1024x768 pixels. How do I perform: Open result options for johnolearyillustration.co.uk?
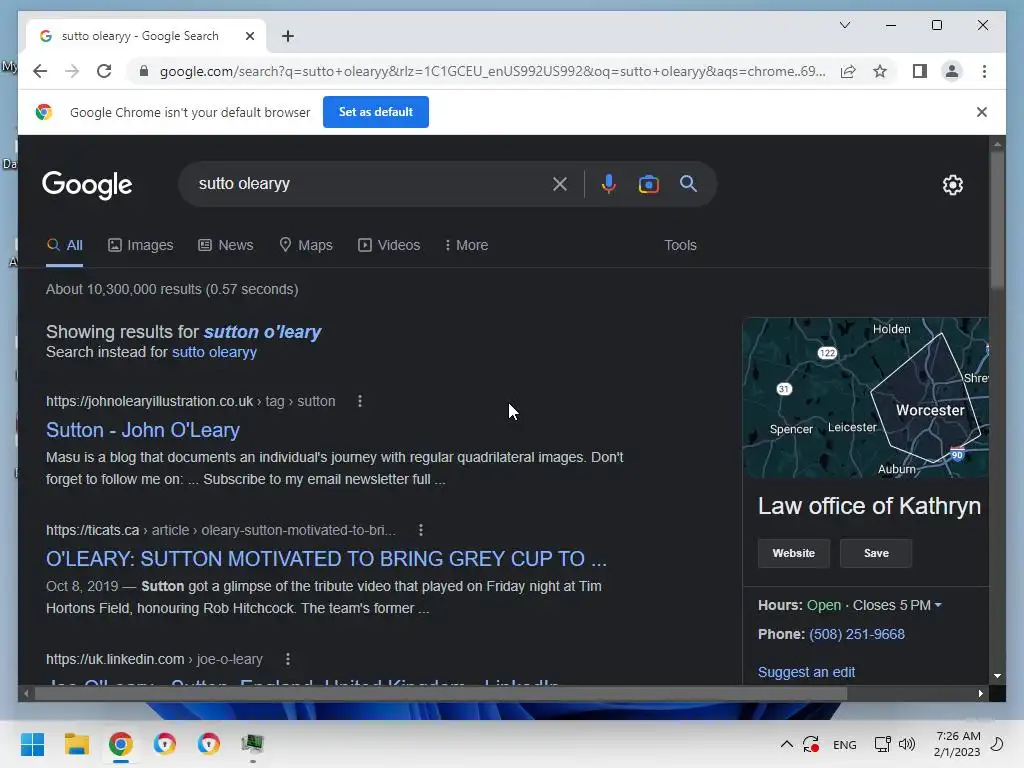pyautogui.click(x=360, y=401)
